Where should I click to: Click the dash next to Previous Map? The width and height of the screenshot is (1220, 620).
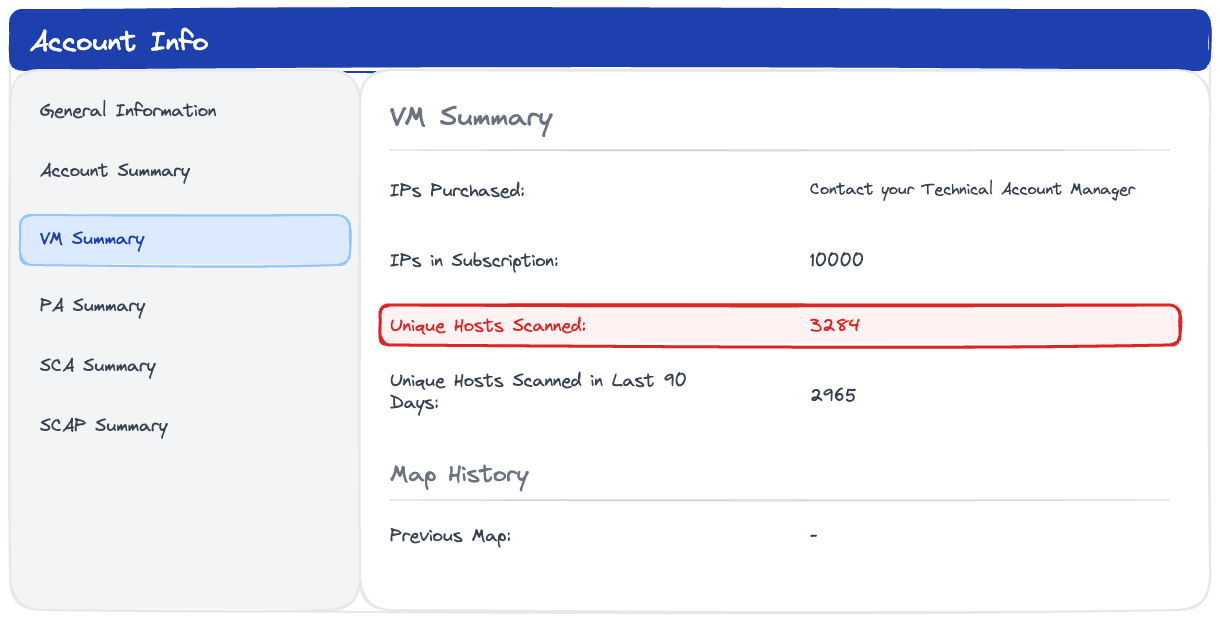pyautogui.click(x=813, y=536)
